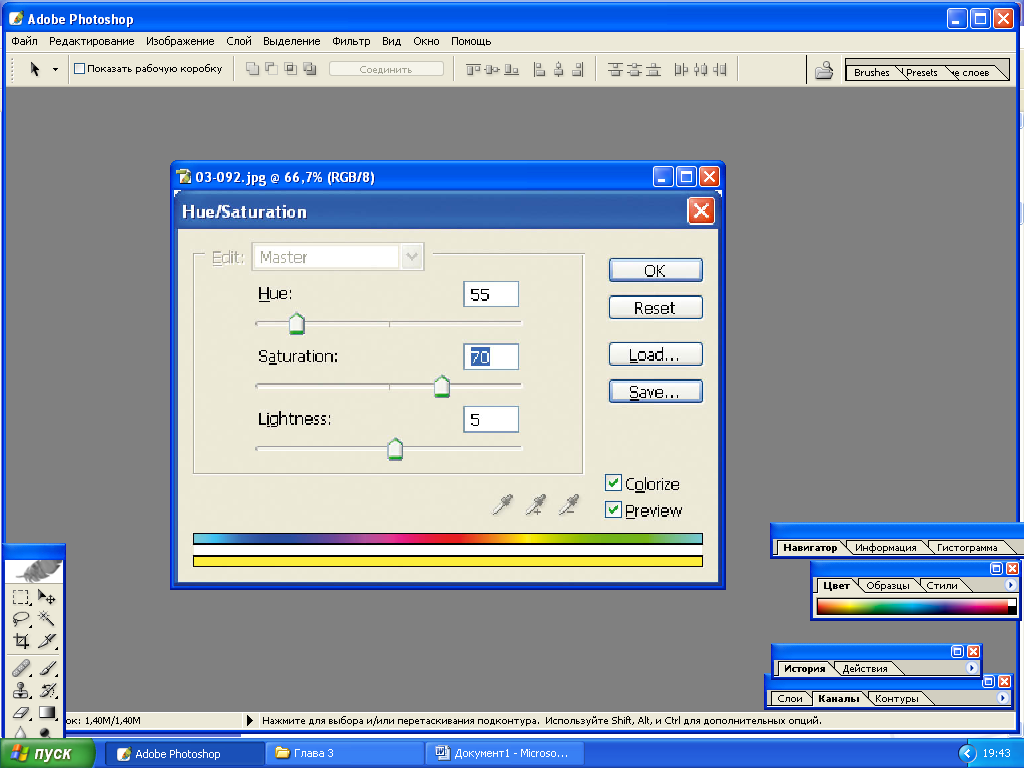Open the Изображение menu
Image resolution: width=1024 pixels, height=768 pixels.
pos(180,41)
